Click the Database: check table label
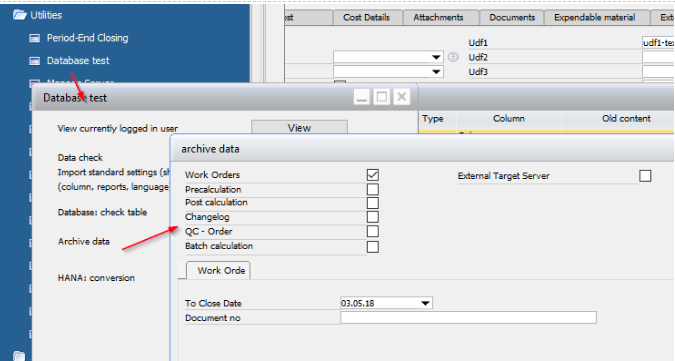 click(102, 212)
